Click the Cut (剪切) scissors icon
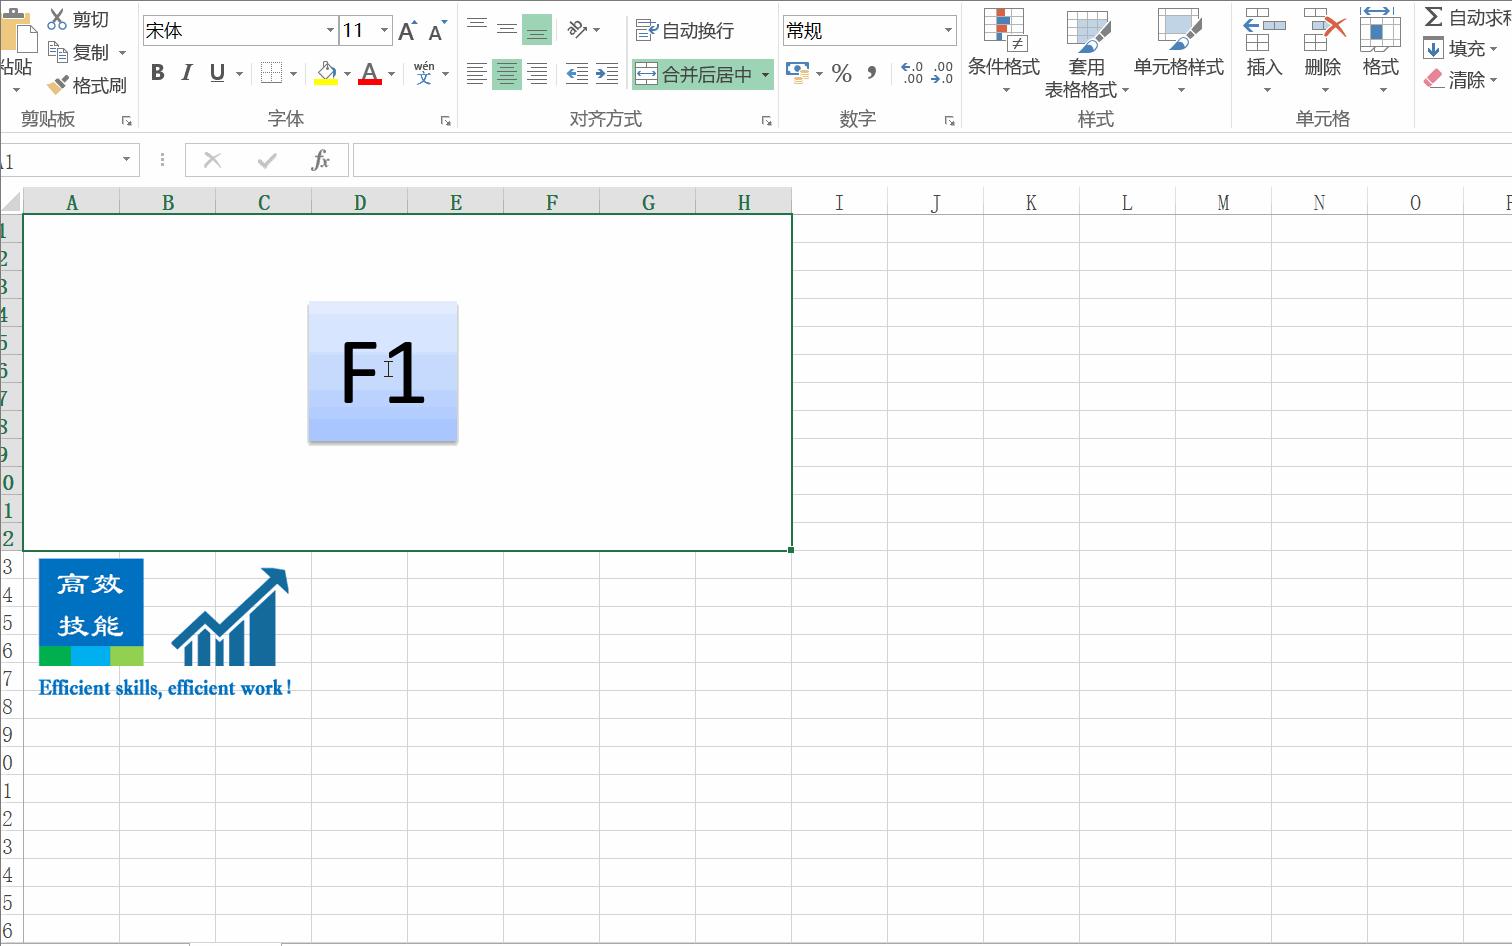 pos(58,19)
